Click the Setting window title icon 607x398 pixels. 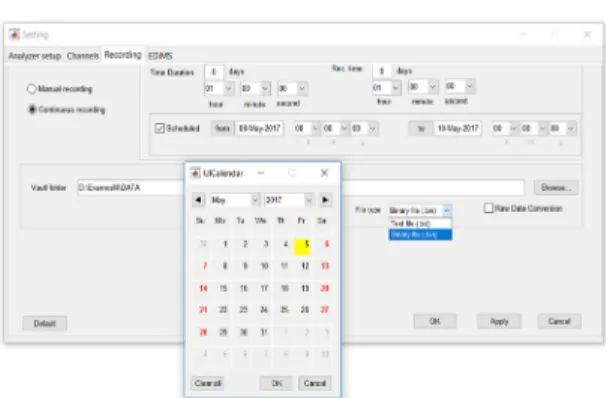click(x=14, y=34)
